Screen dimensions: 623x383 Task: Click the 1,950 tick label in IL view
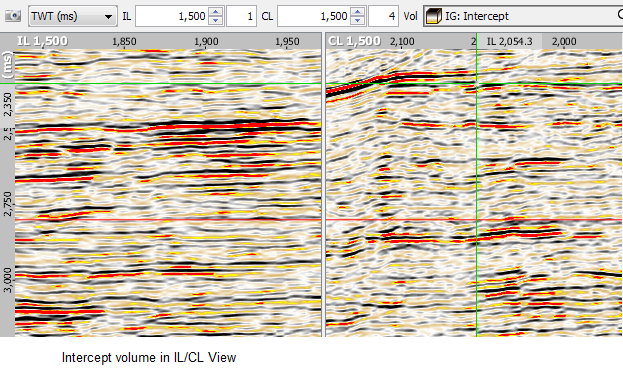click(287, 41)
